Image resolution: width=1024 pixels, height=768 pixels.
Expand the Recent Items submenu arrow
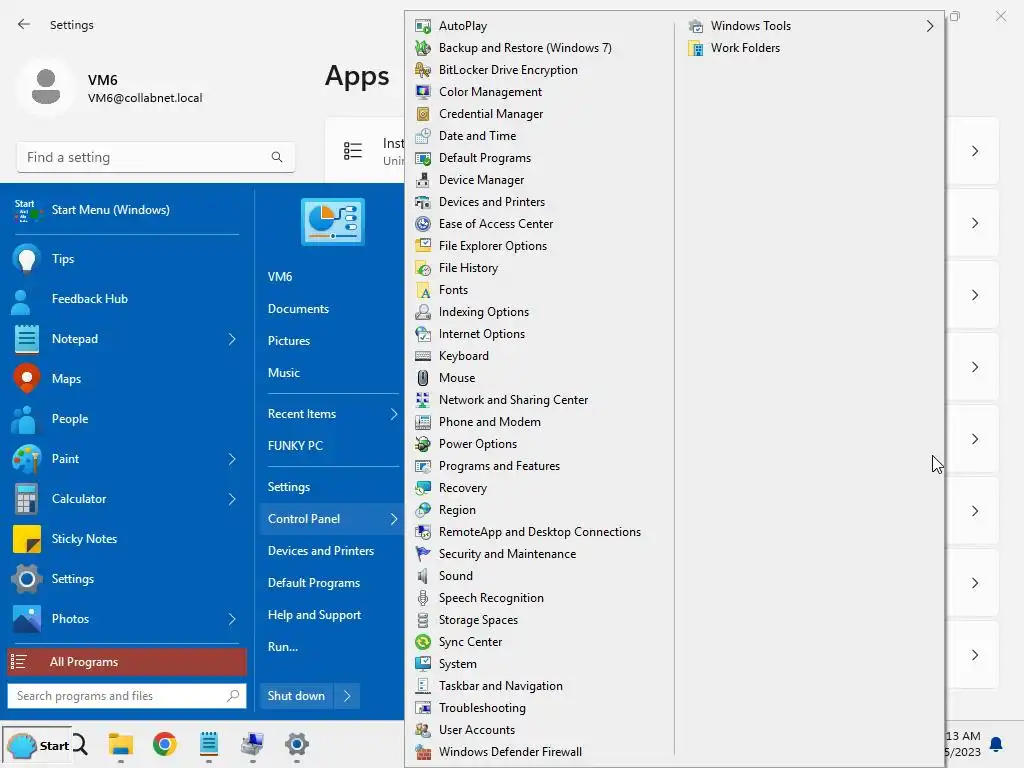394,414
